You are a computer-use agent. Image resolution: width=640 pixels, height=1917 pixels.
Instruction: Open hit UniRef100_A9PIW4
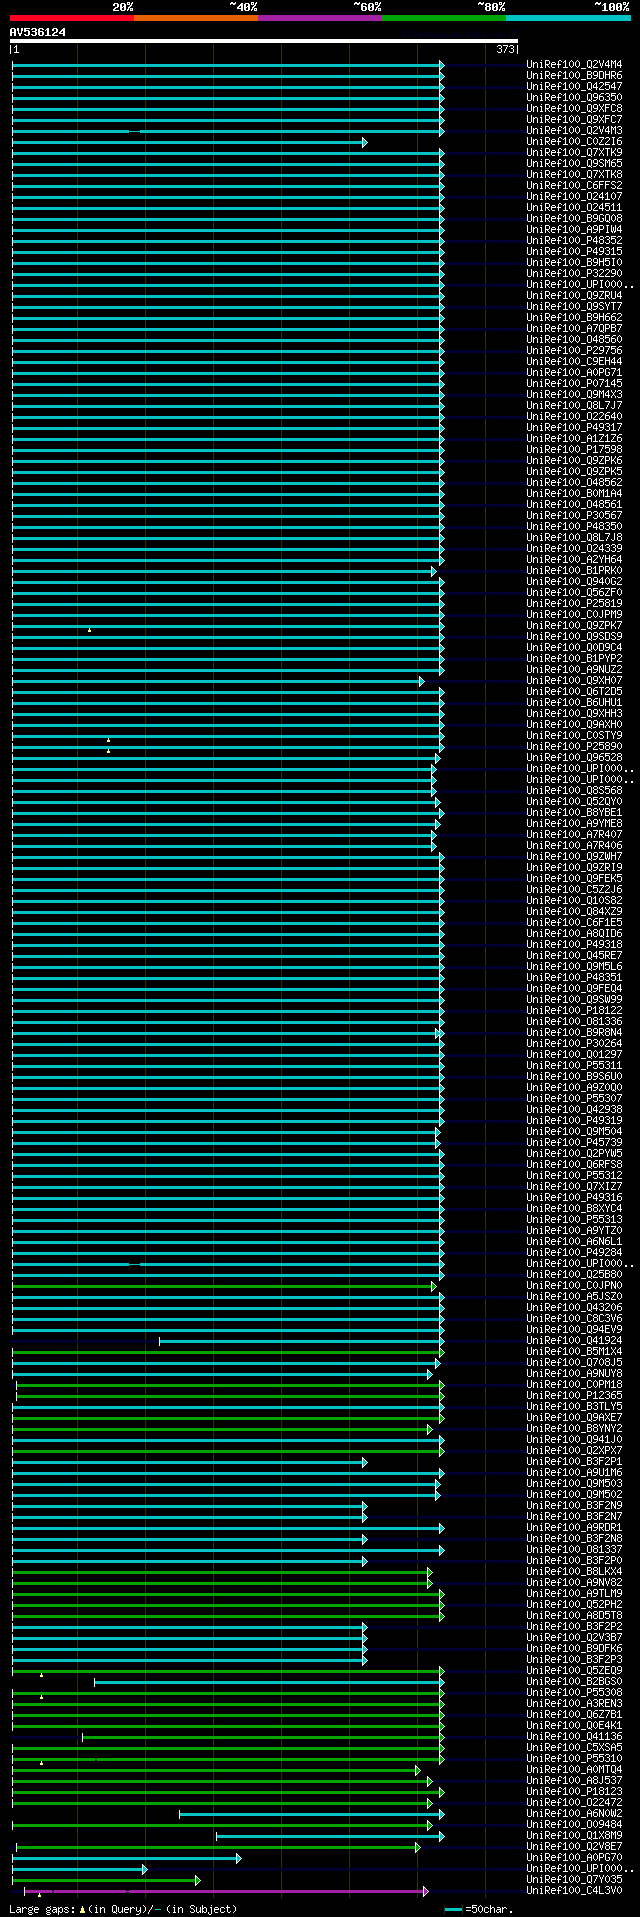pos(575,229)
